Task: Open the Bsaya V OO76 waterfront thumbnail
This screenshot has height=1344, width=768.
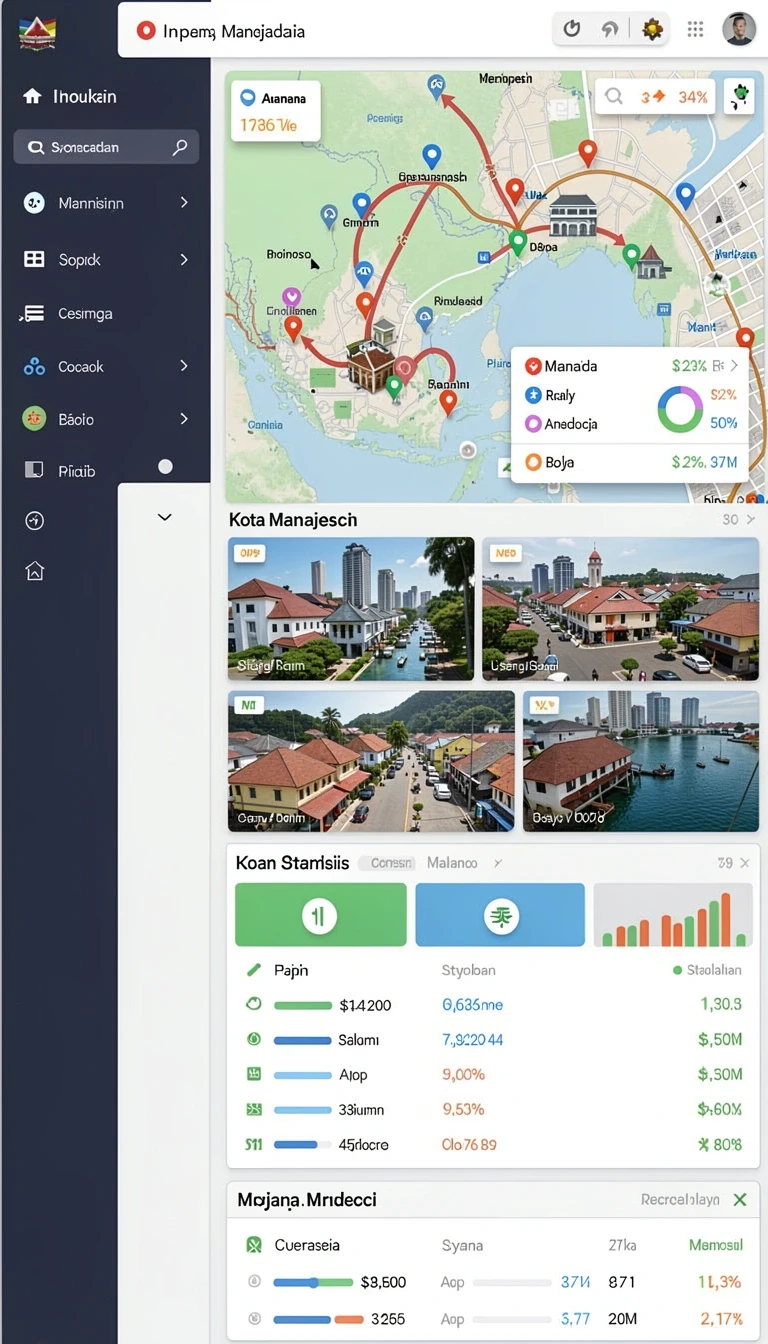Action: [x=640, y=760]
